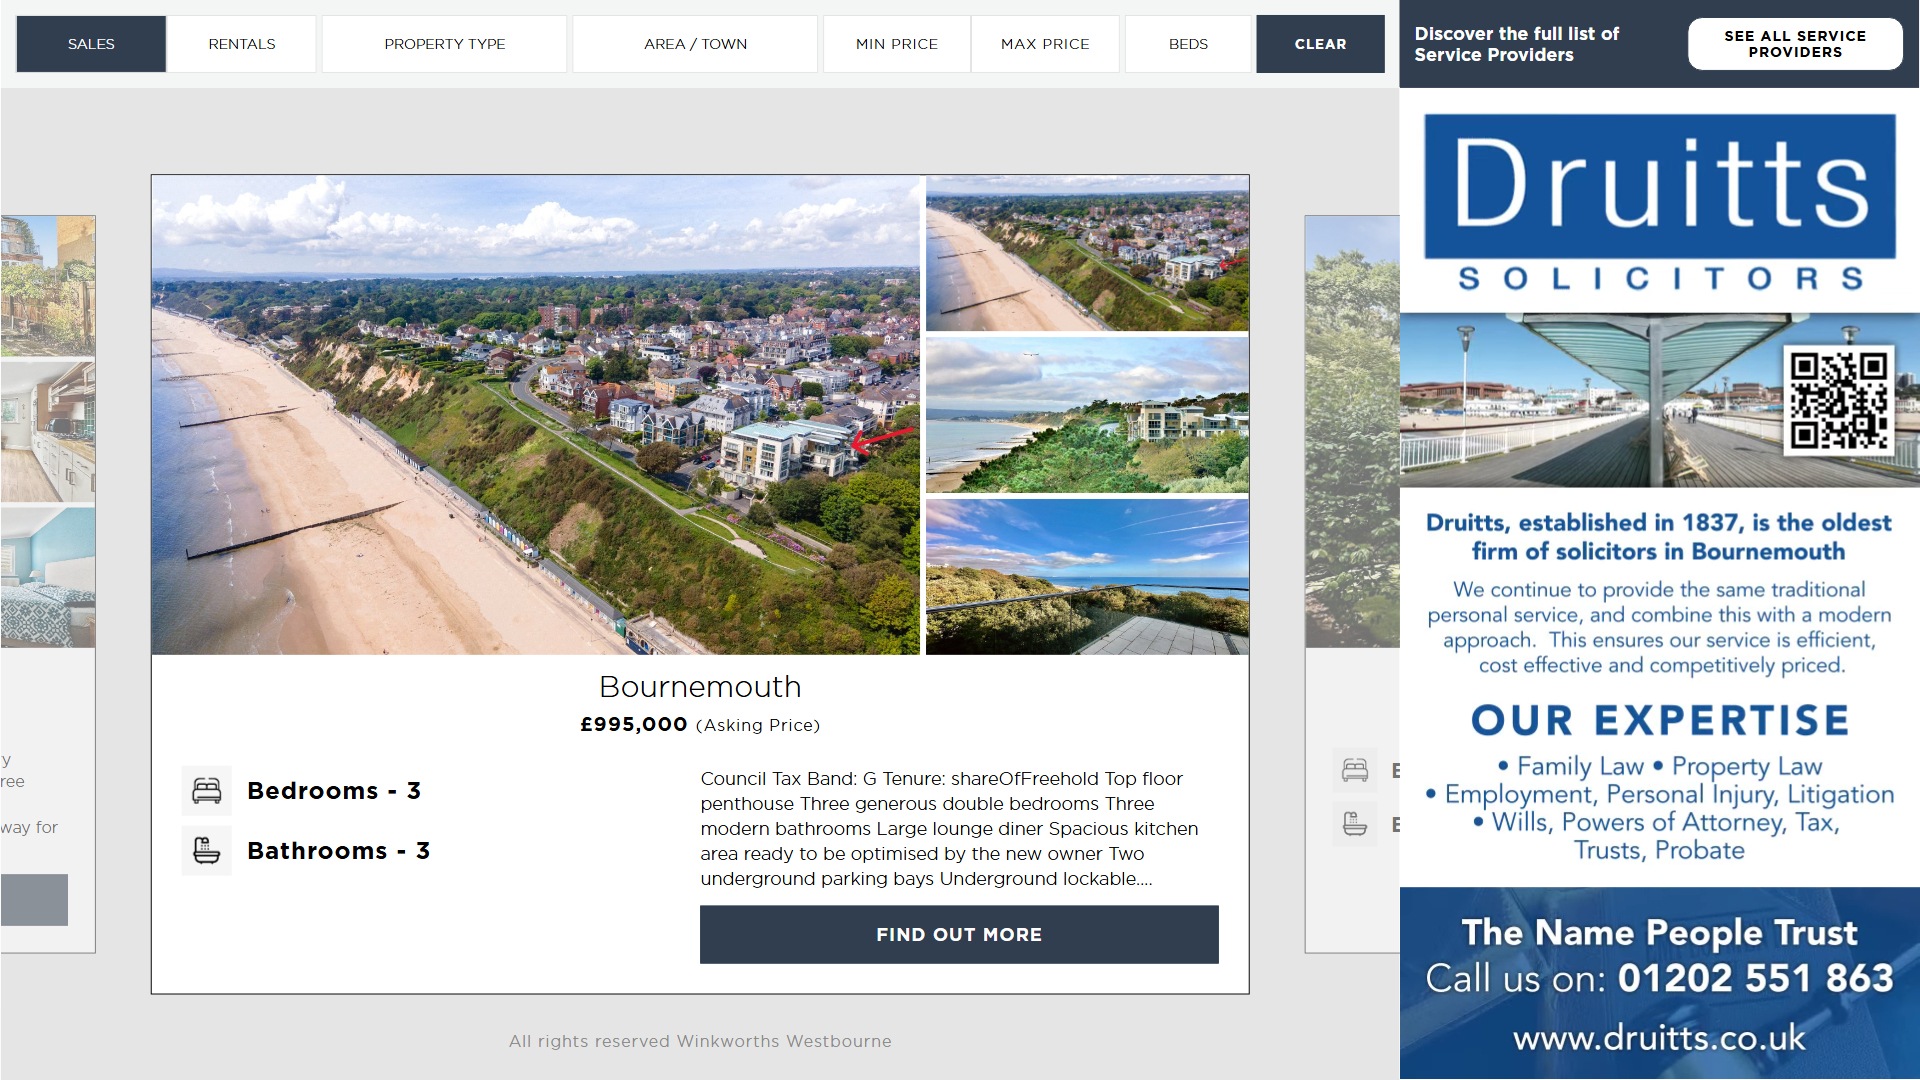Click Find Out More for Bournemouth property
Viewport: 1920px width, 1080px height.
[x=959, y=935]
